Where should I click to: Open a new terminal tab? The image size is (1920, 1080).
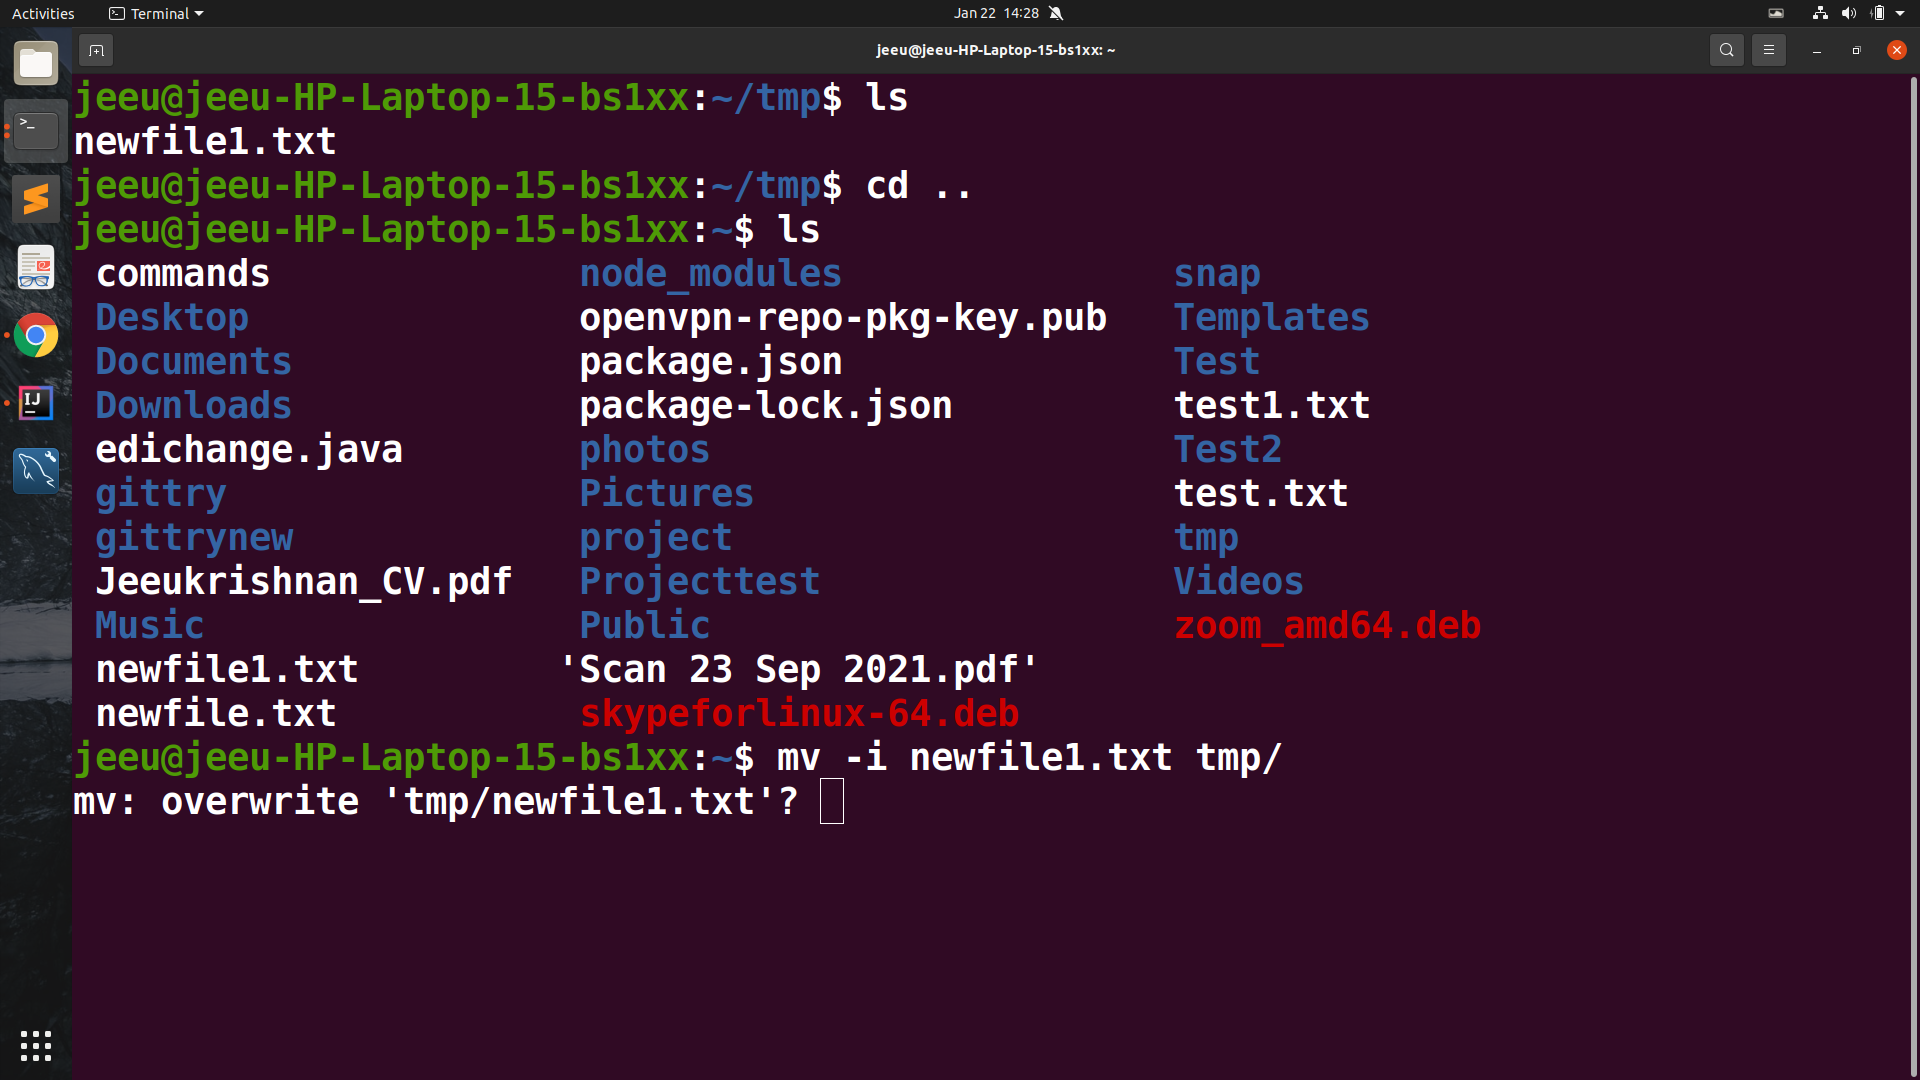(95, 50)
